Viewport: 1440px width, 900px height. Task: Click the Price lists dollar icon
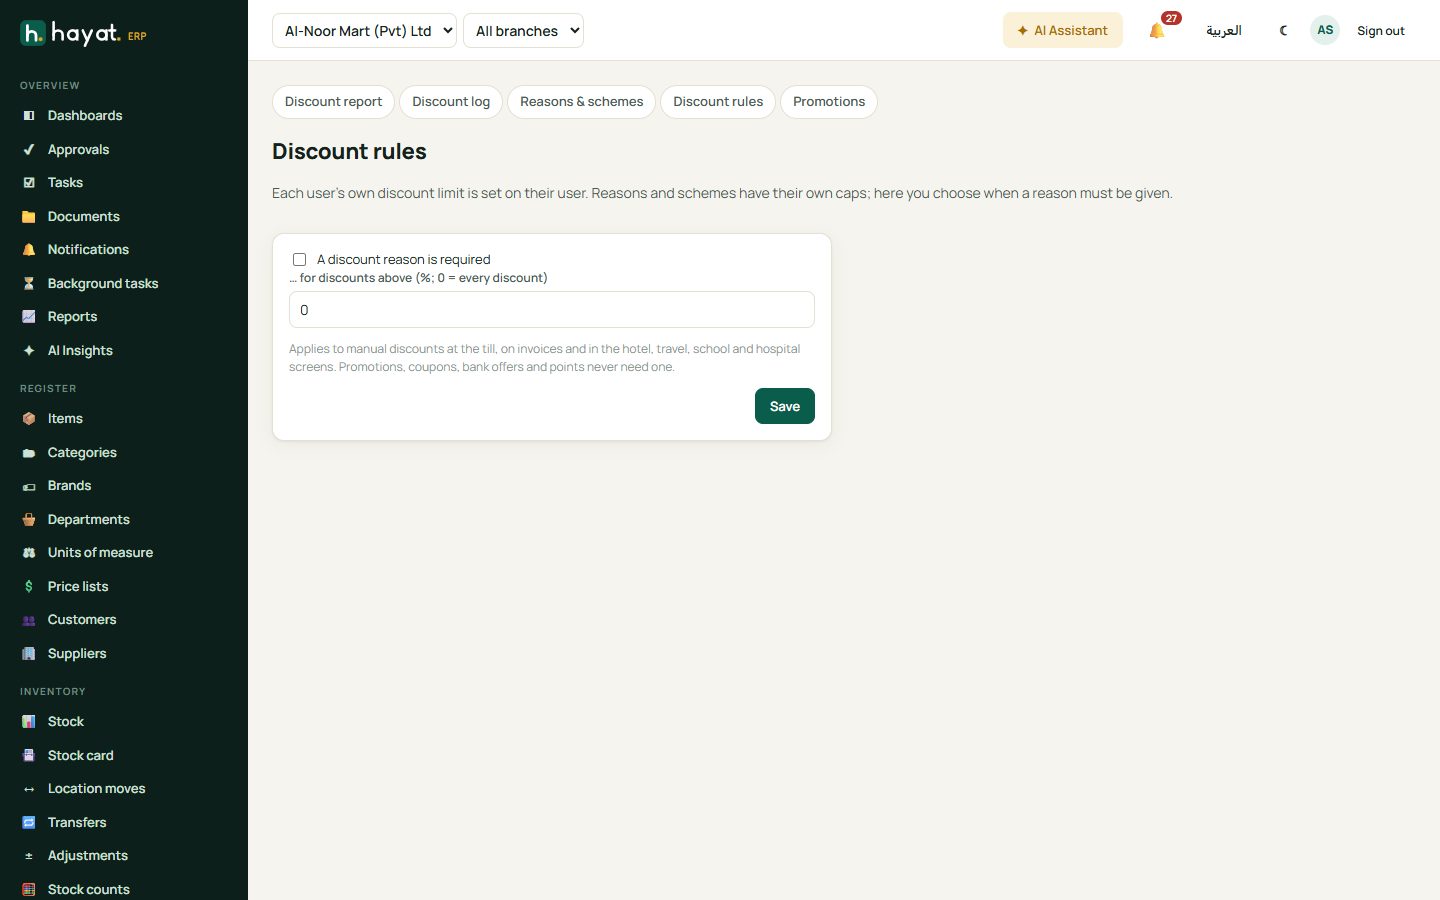[29, 587]
